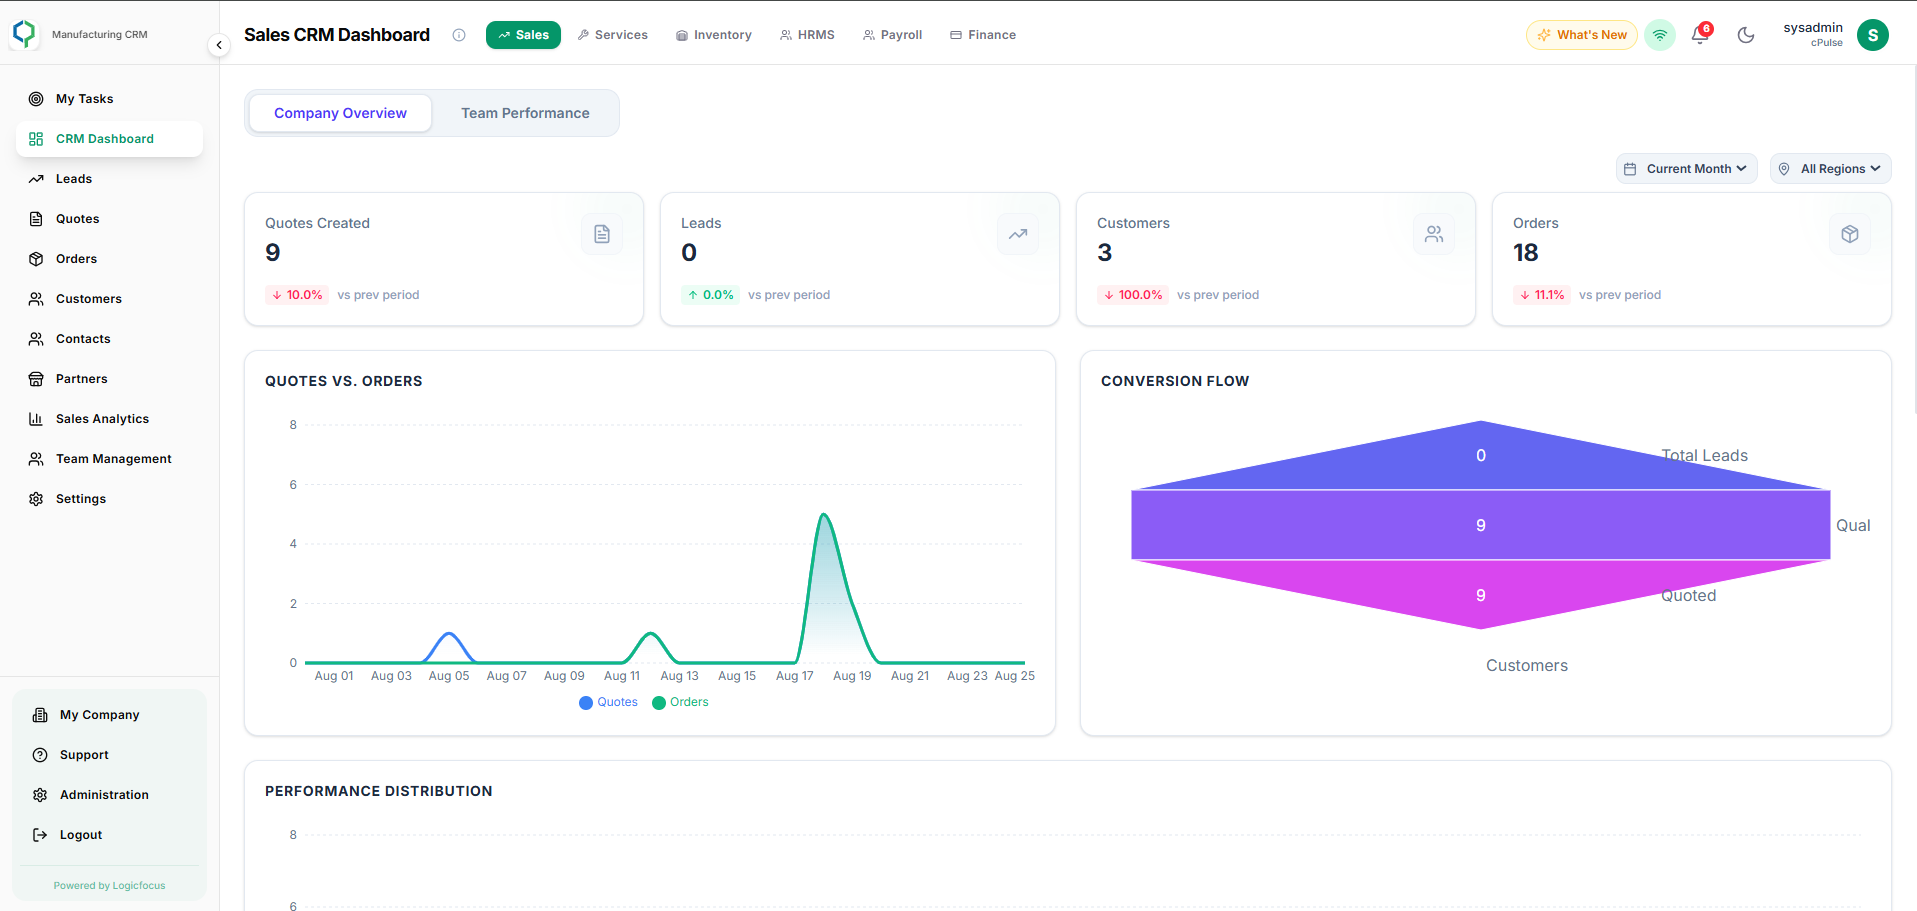Click the 11.1% change badge in Orders card
The width and height of the screenshot is (1917, 911).
[1542, 295]
